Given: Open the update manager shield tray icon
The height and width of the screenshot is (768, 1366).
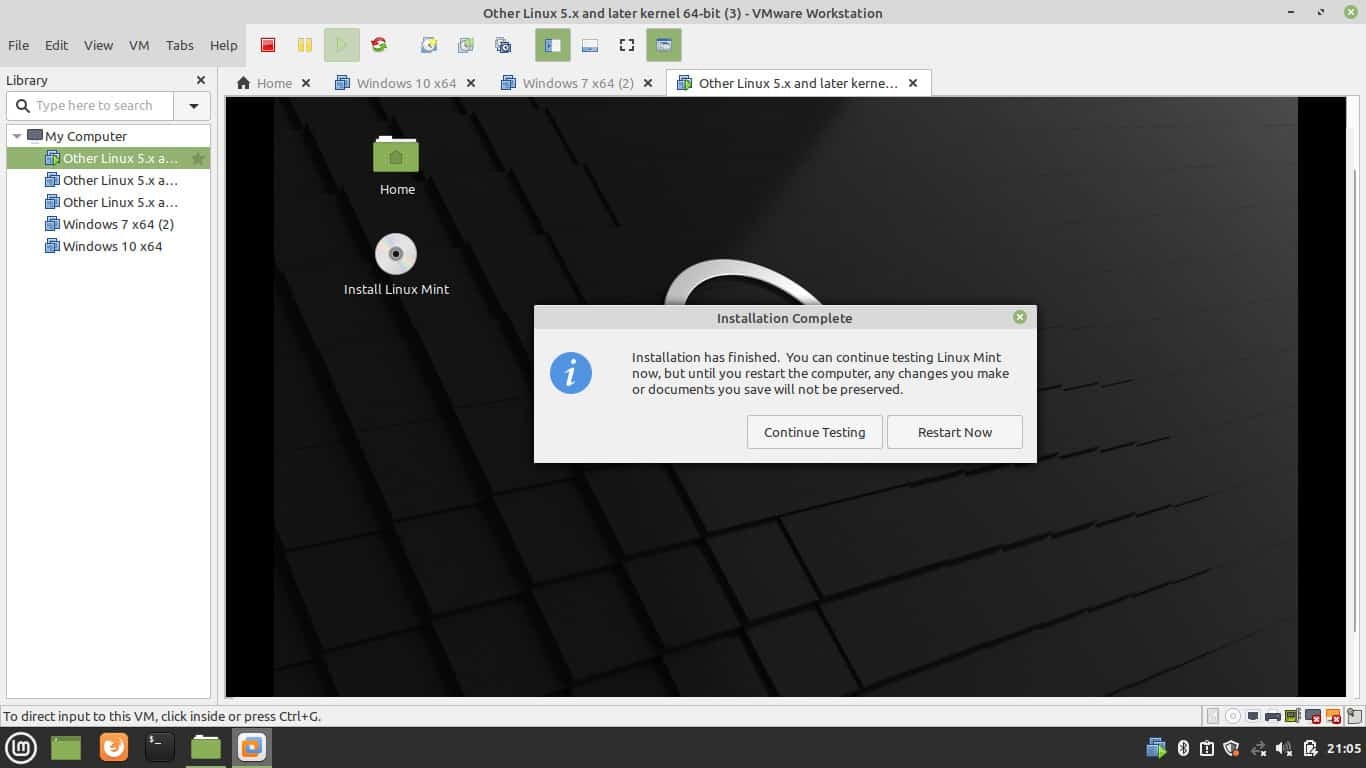Looking at the screenshot, I should coord(1232,748).
